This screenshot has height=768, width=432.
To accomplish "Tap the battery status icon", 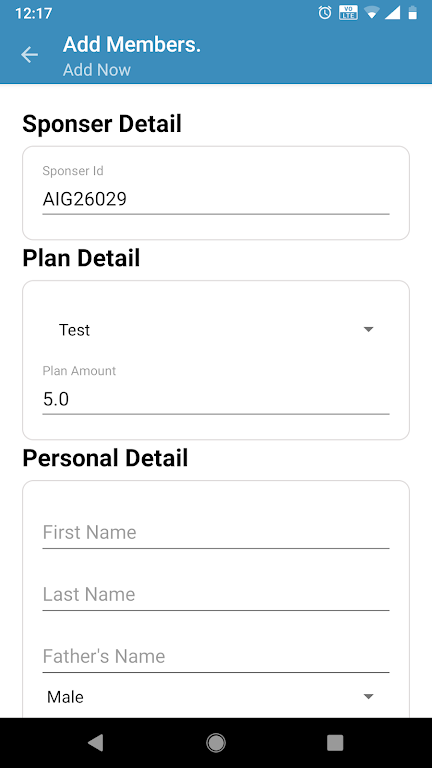I will [413, 13].
